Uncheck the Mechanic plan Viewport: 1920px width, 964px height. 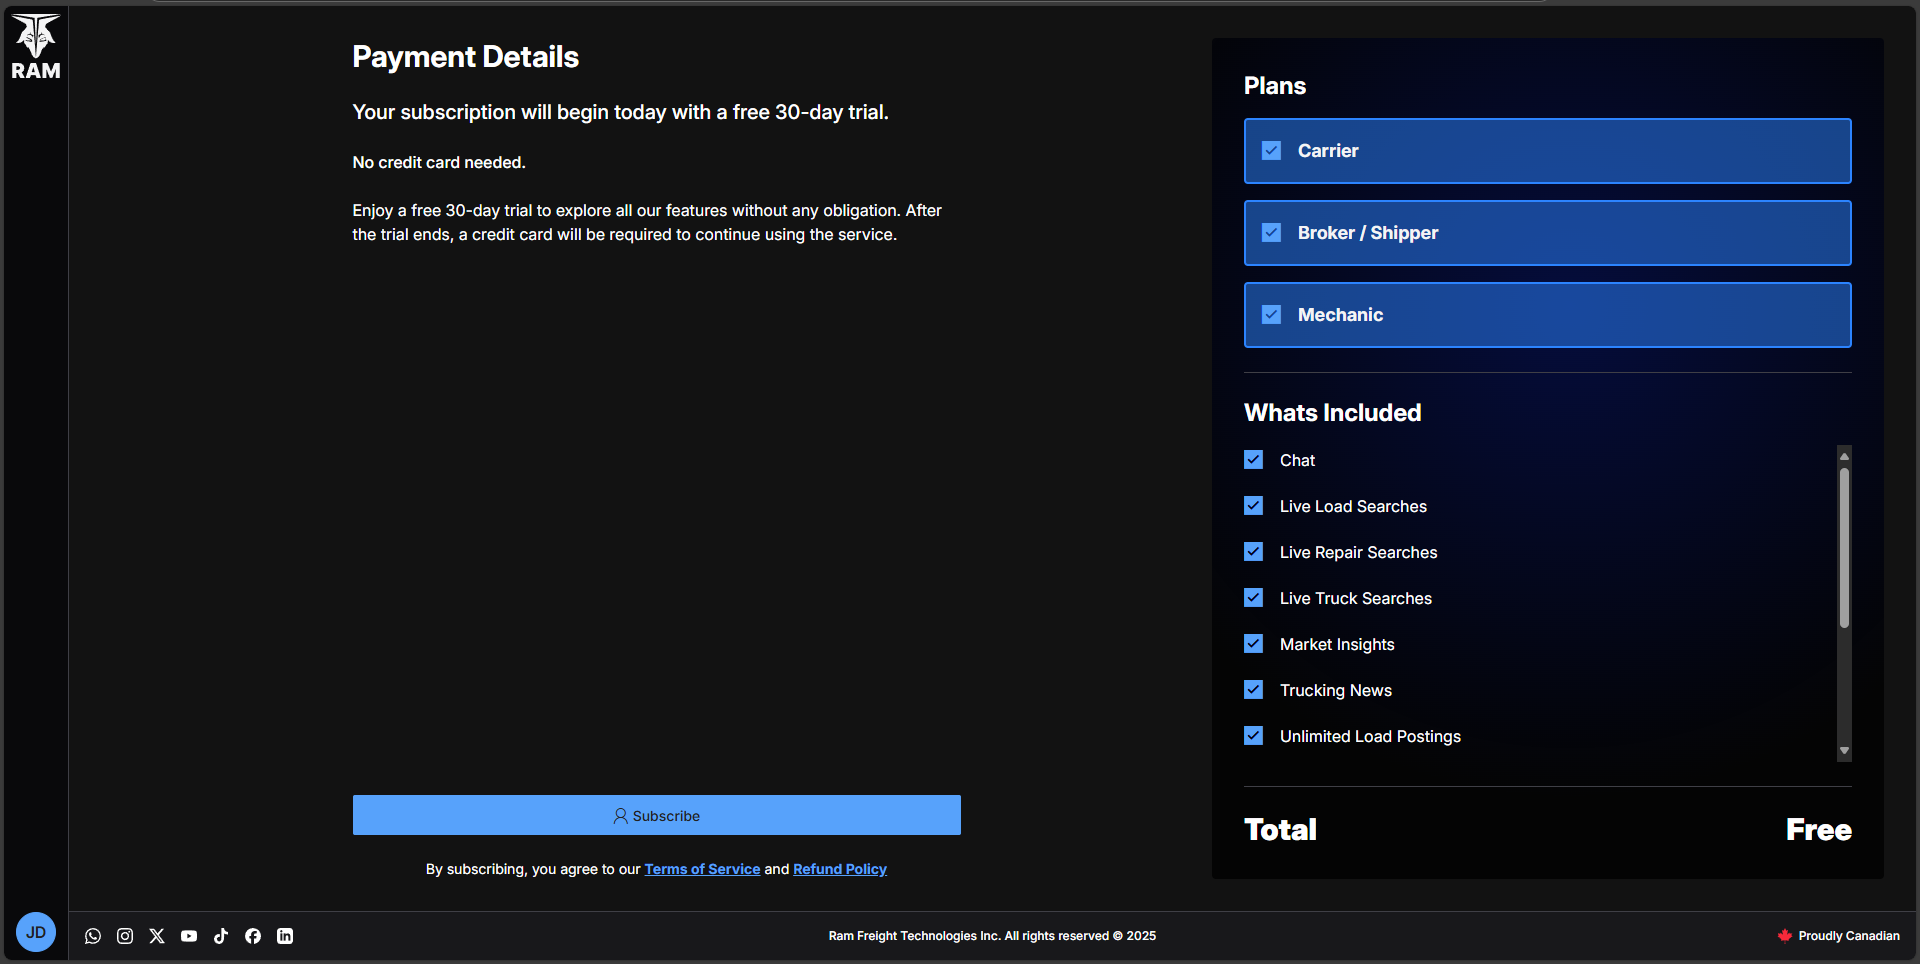click(1272, 314)
